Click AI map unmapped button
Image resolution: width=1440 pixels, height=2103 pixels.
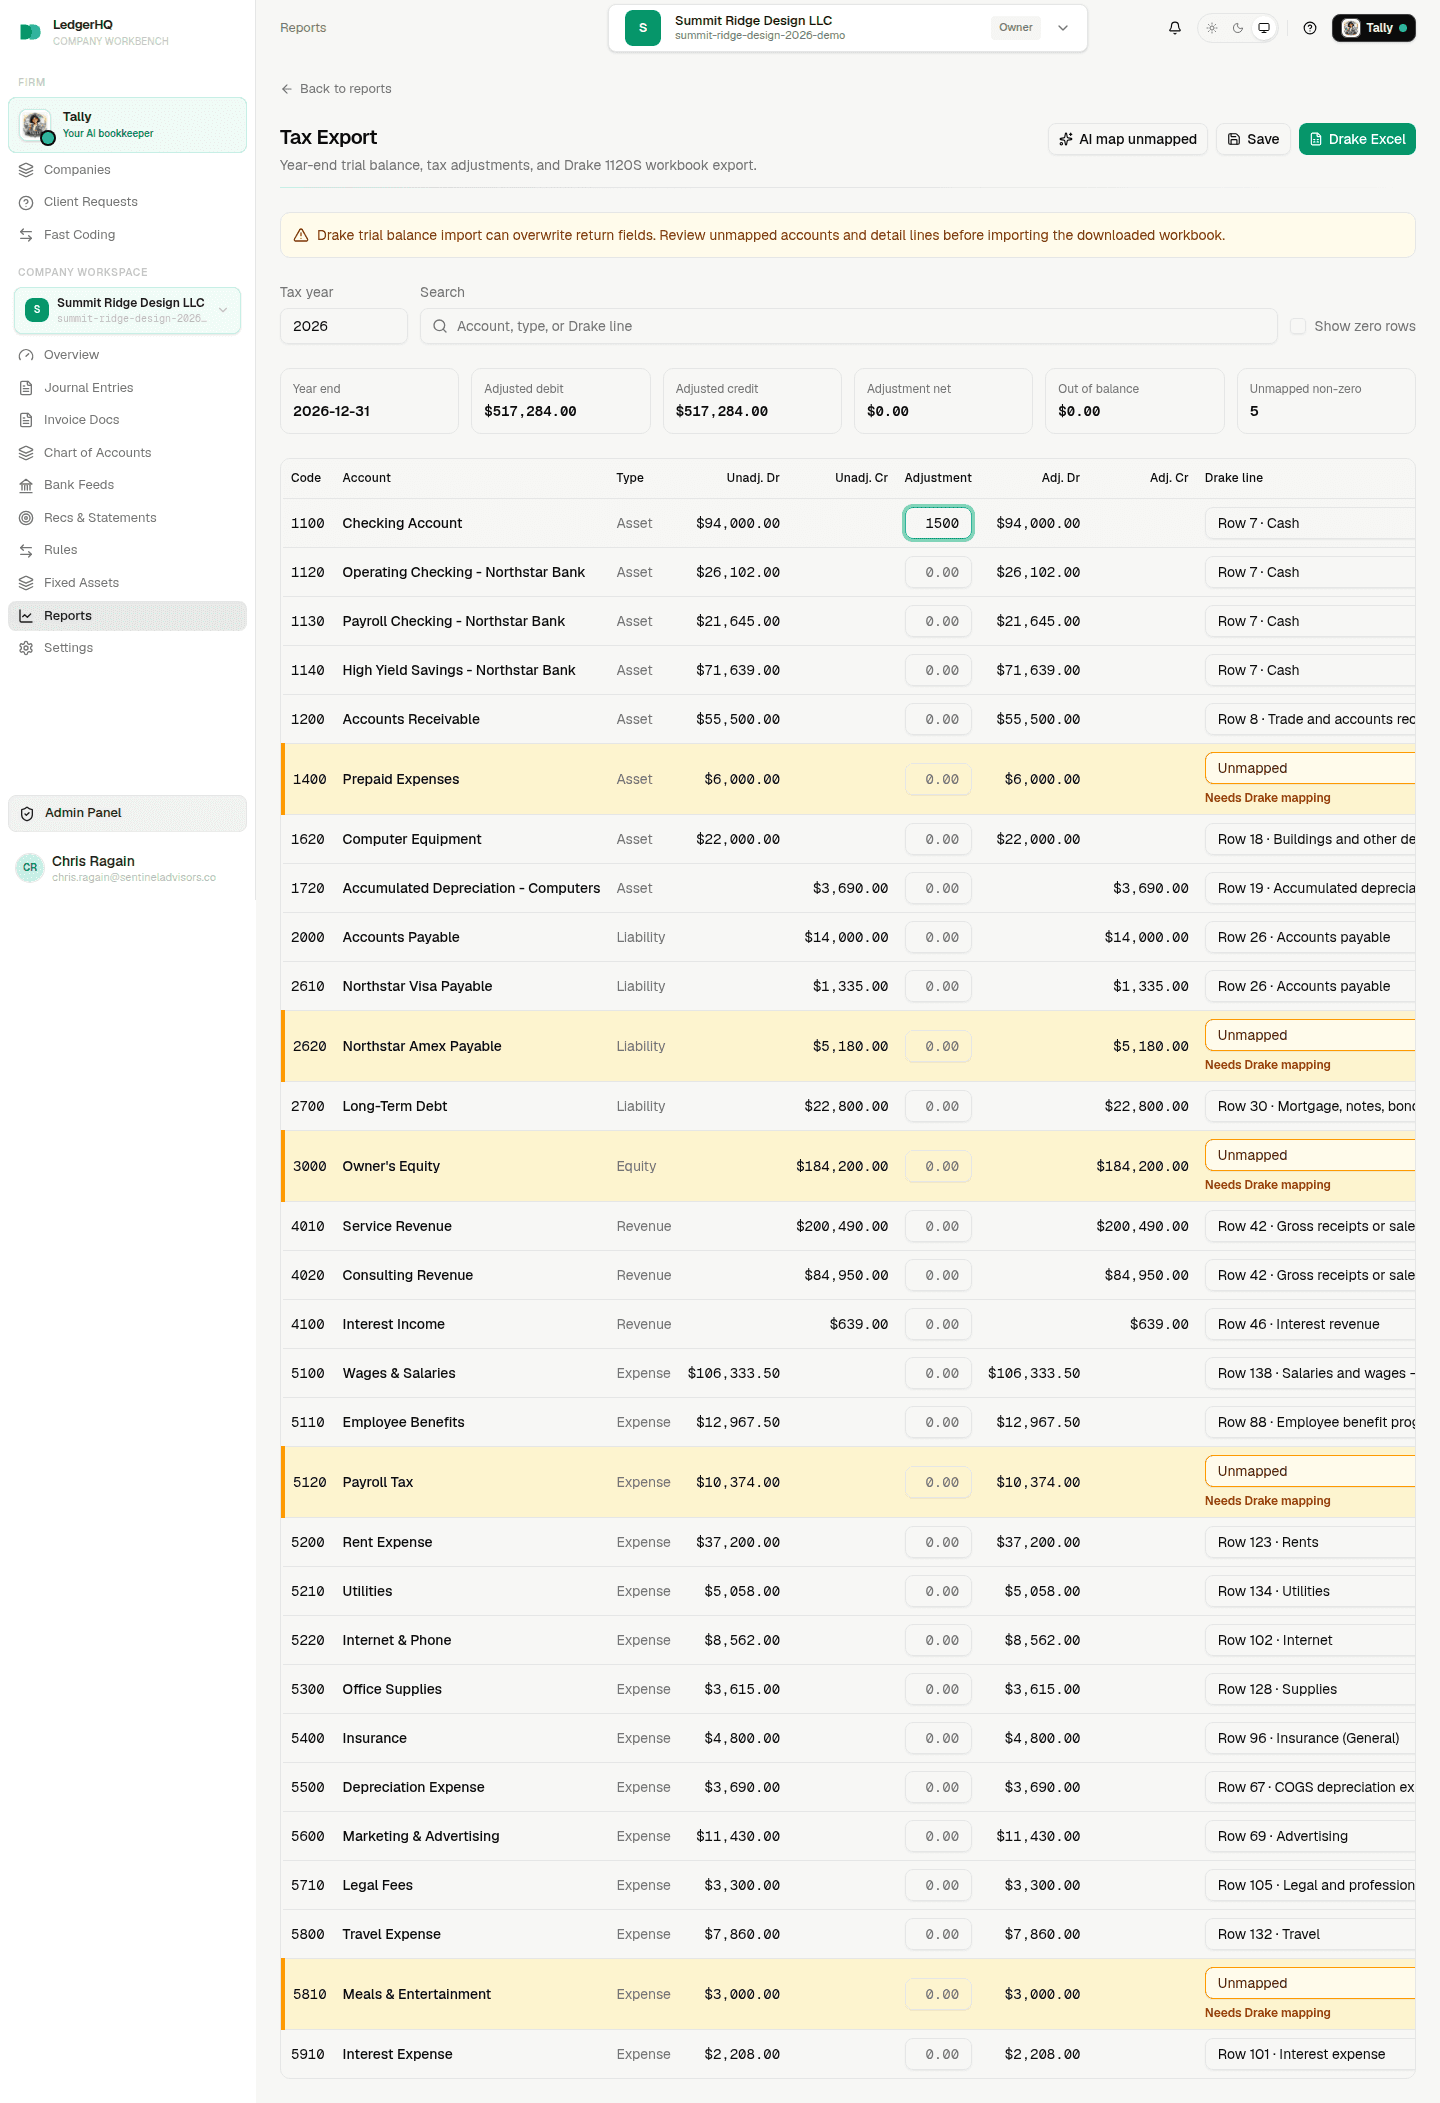[x=1128, y=139]
